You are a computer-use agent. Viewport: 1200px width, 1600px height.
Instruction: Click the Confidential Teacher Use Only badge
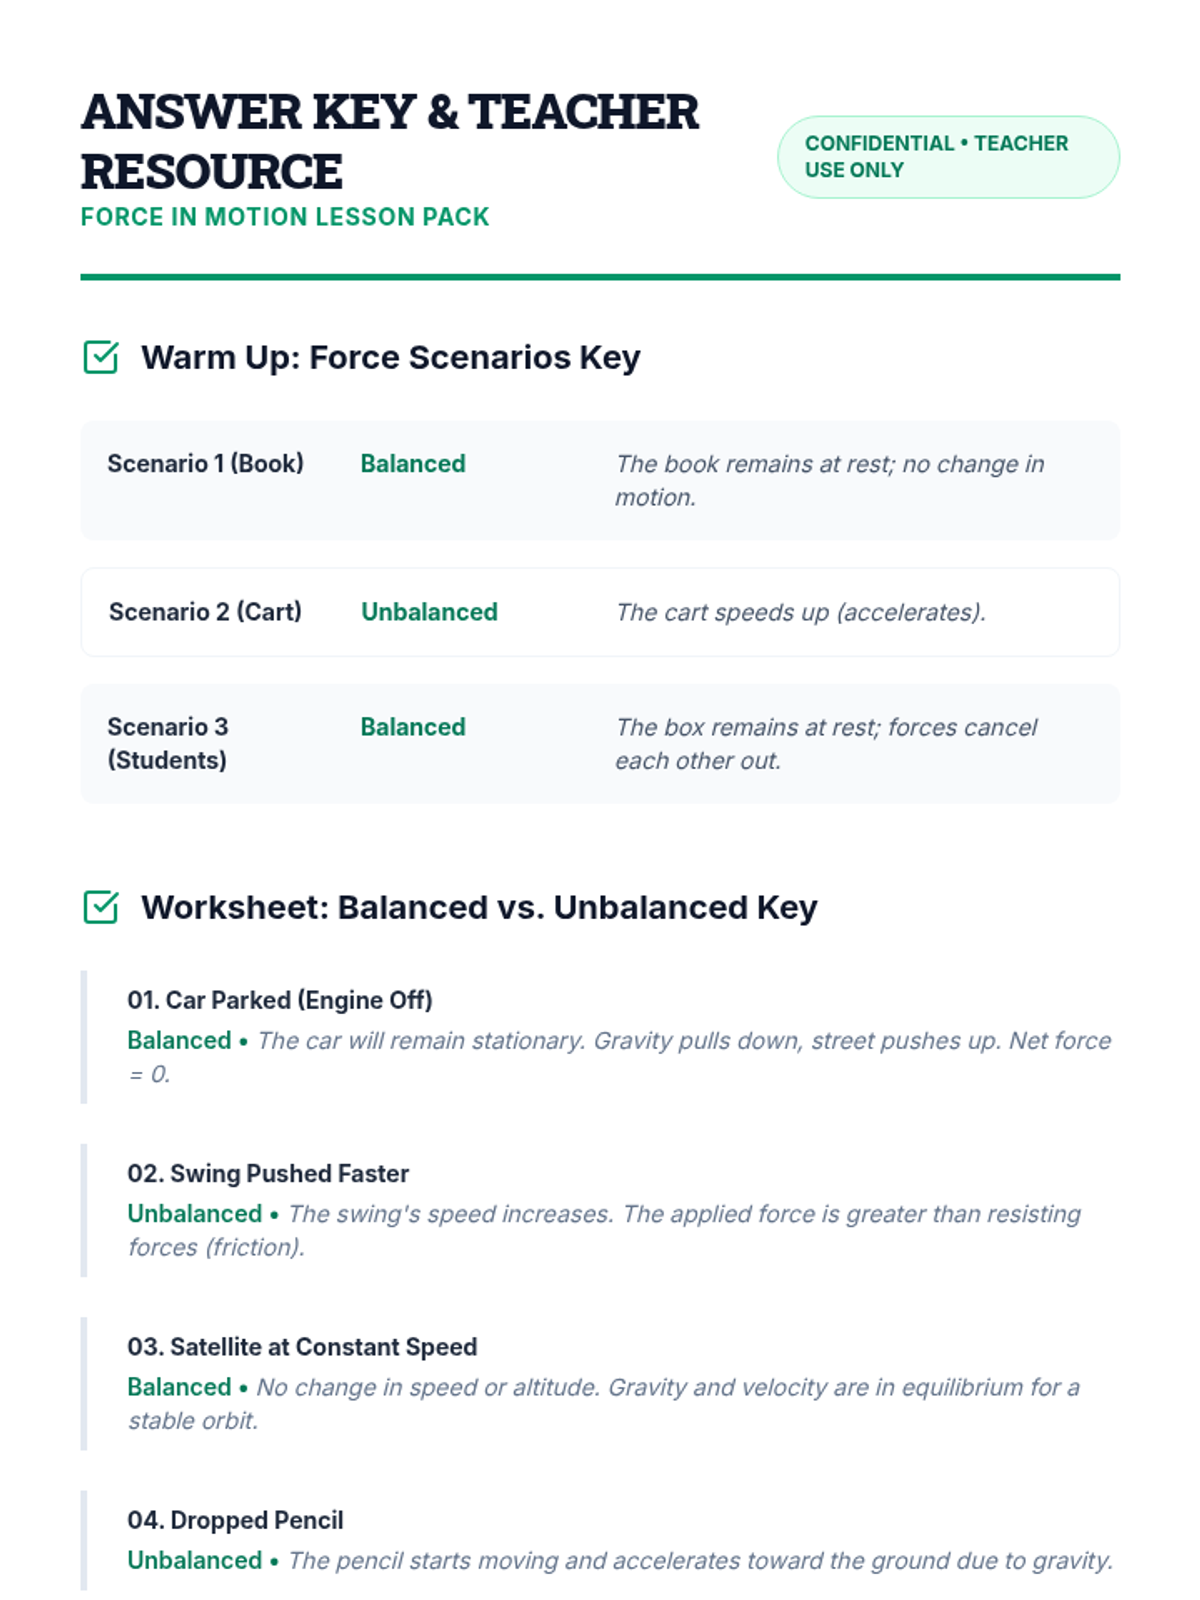click(948, 157)
